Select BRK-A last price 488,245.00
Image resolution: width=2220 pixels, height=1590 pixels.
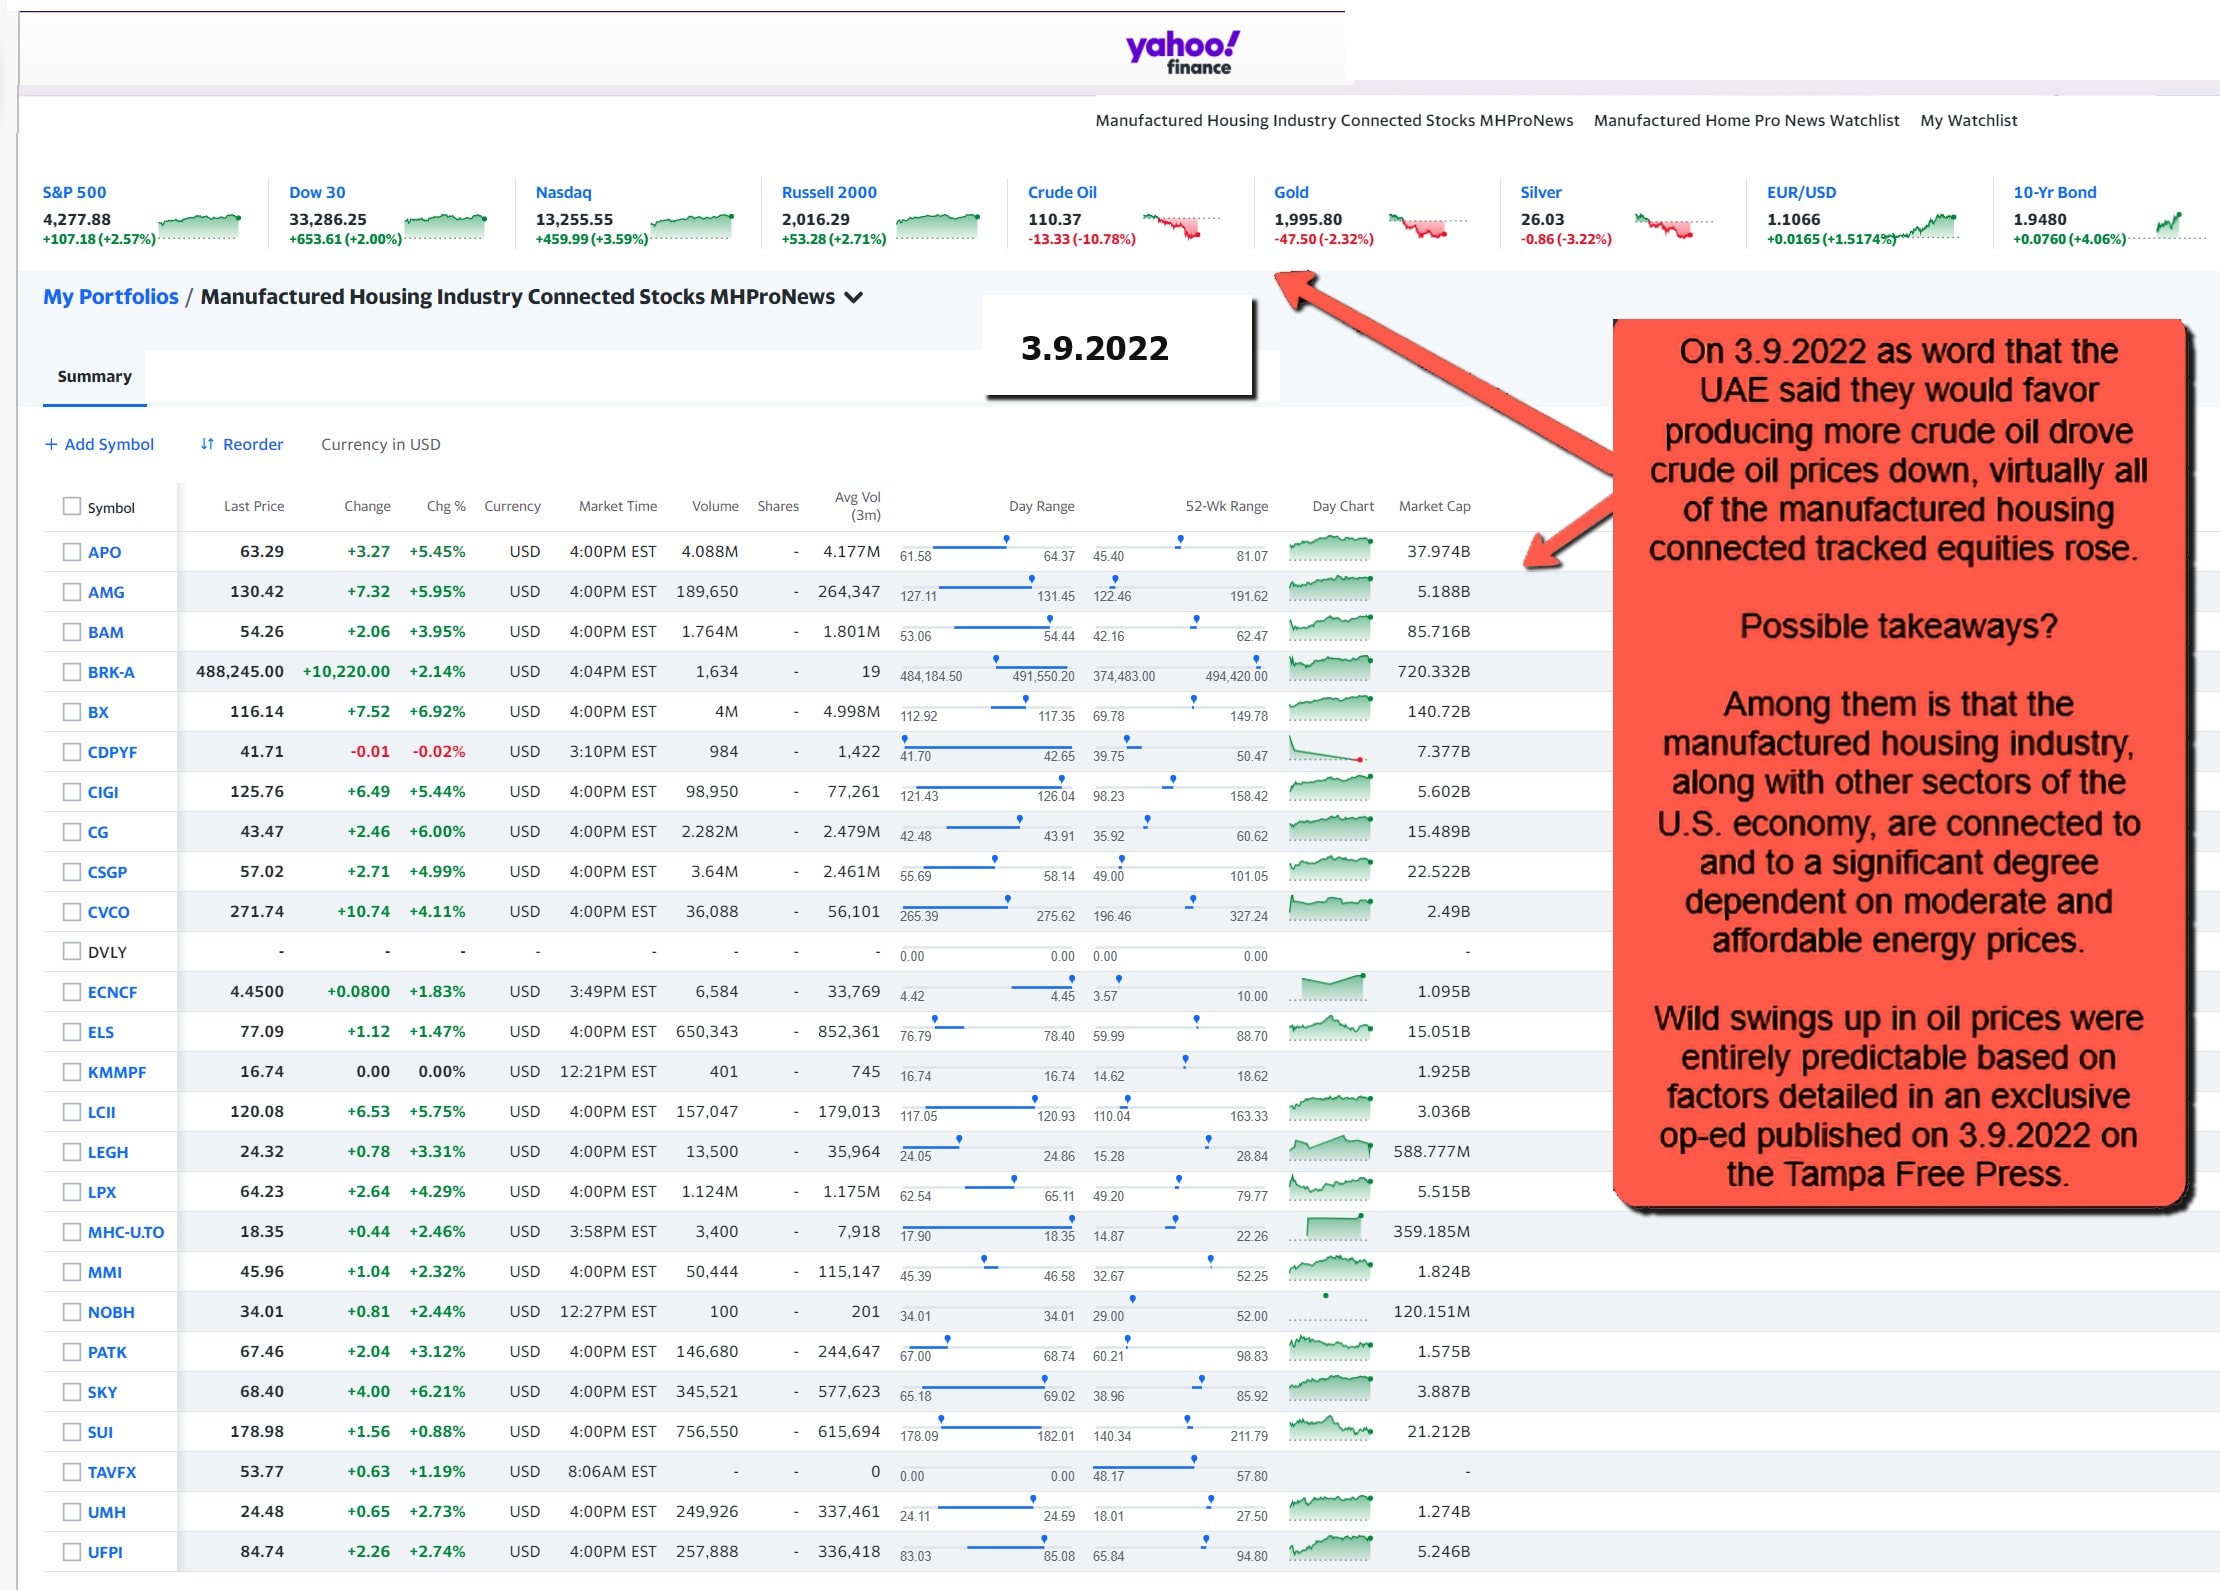pyautogui.click(x=240, y=671)
